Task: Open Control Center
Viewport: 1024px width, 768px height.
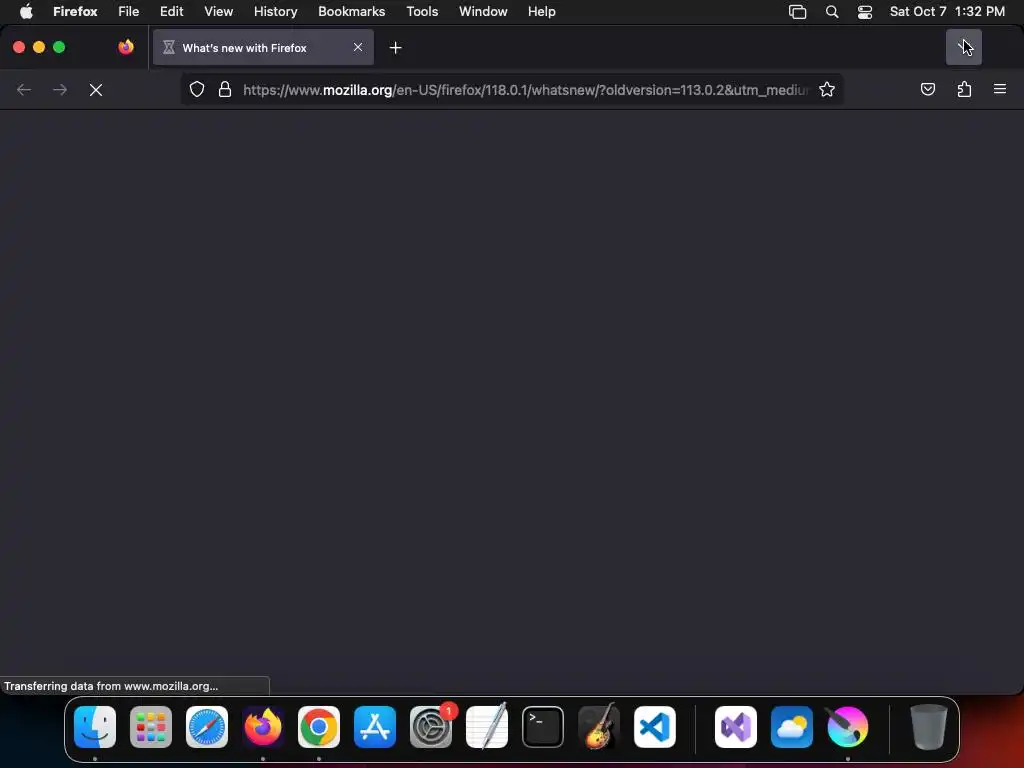Action: pos(865,12)
